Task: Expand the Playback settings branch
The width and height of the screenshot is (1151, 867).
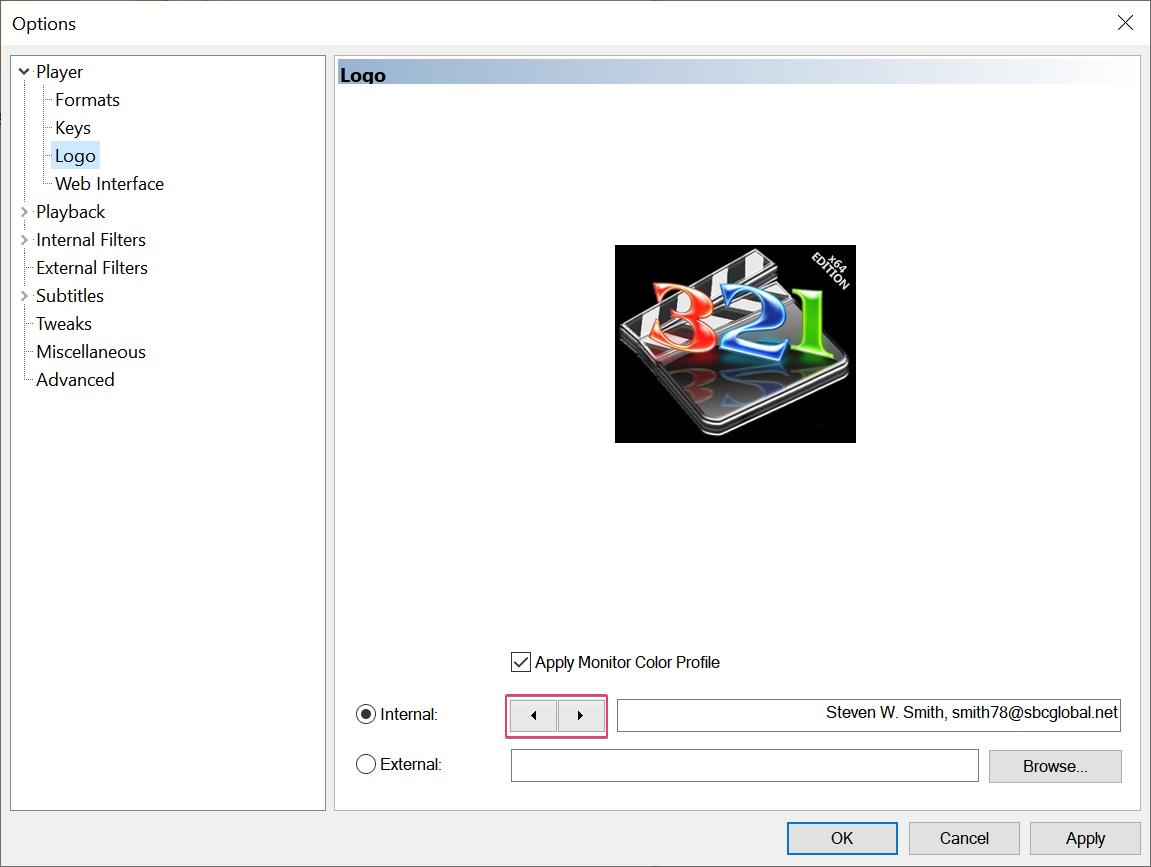Action: (x=23, y=211)
